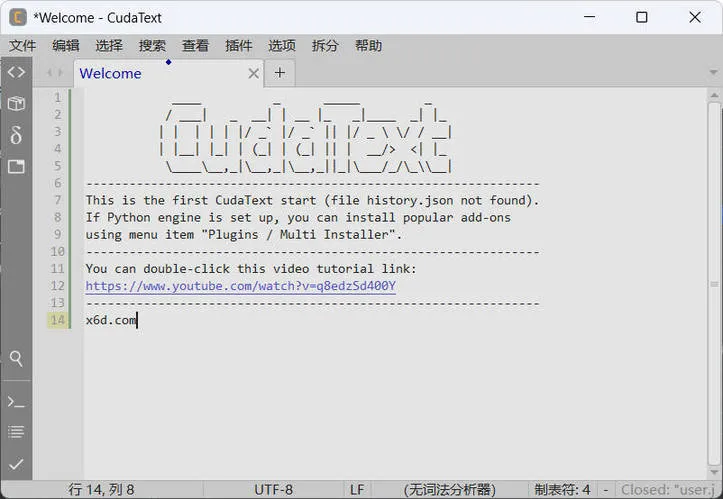723x499 pixels.
Task: Click the tab size 制表符: 4 field
Action: point(562,489)
